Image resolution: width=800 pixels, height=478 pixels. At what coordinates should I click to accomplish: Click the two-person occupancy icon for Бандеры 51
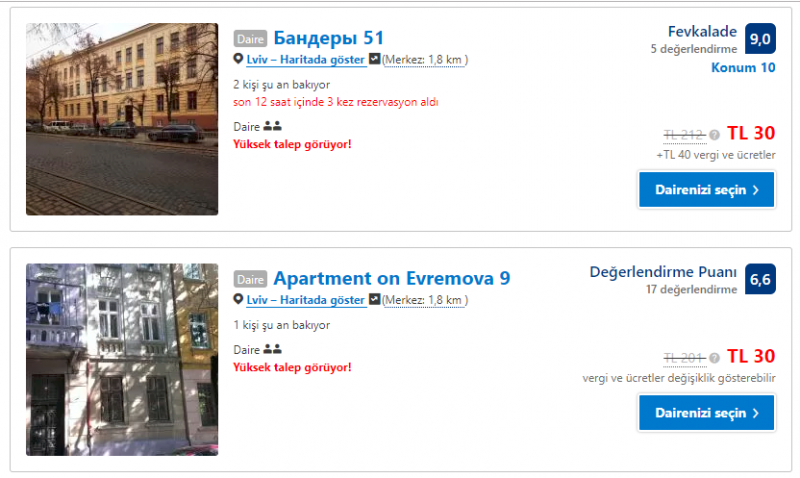click(272, 126)
